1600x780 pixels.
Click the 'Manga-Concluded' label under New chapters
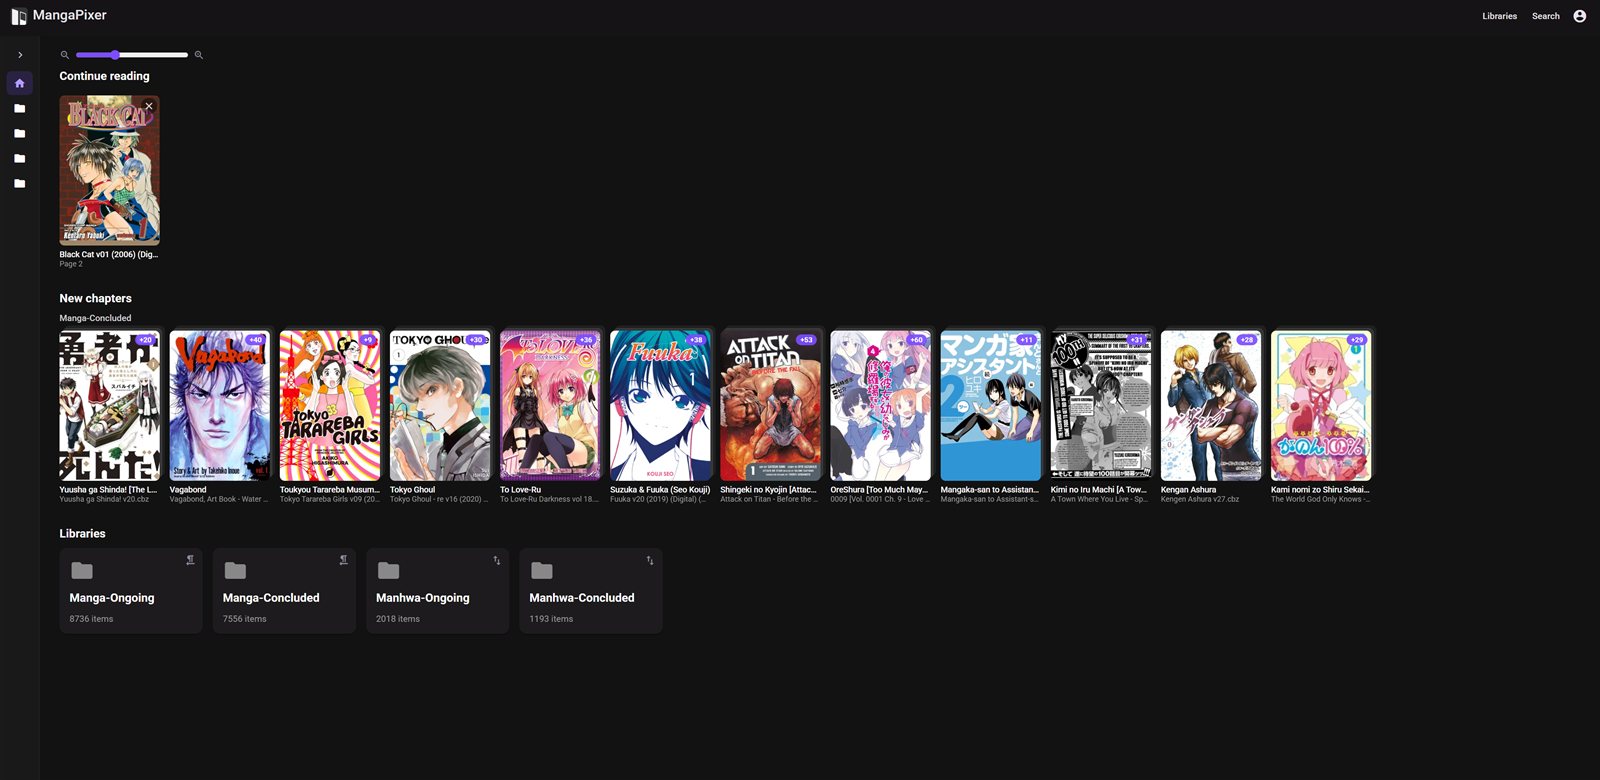pyautogui.click(x=95, y=318)
